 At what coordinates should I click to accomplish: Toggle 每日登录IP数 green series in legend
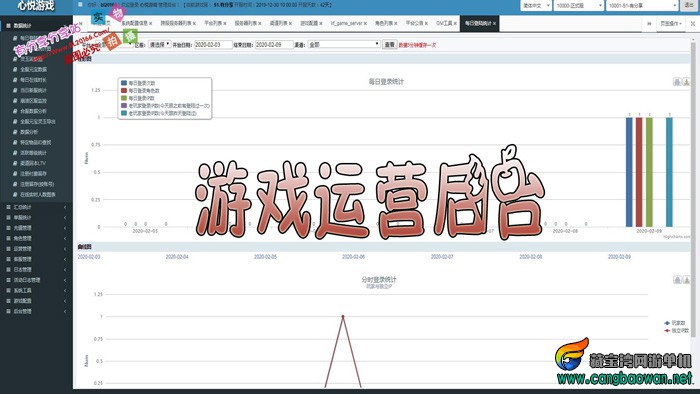coord(138,98)
